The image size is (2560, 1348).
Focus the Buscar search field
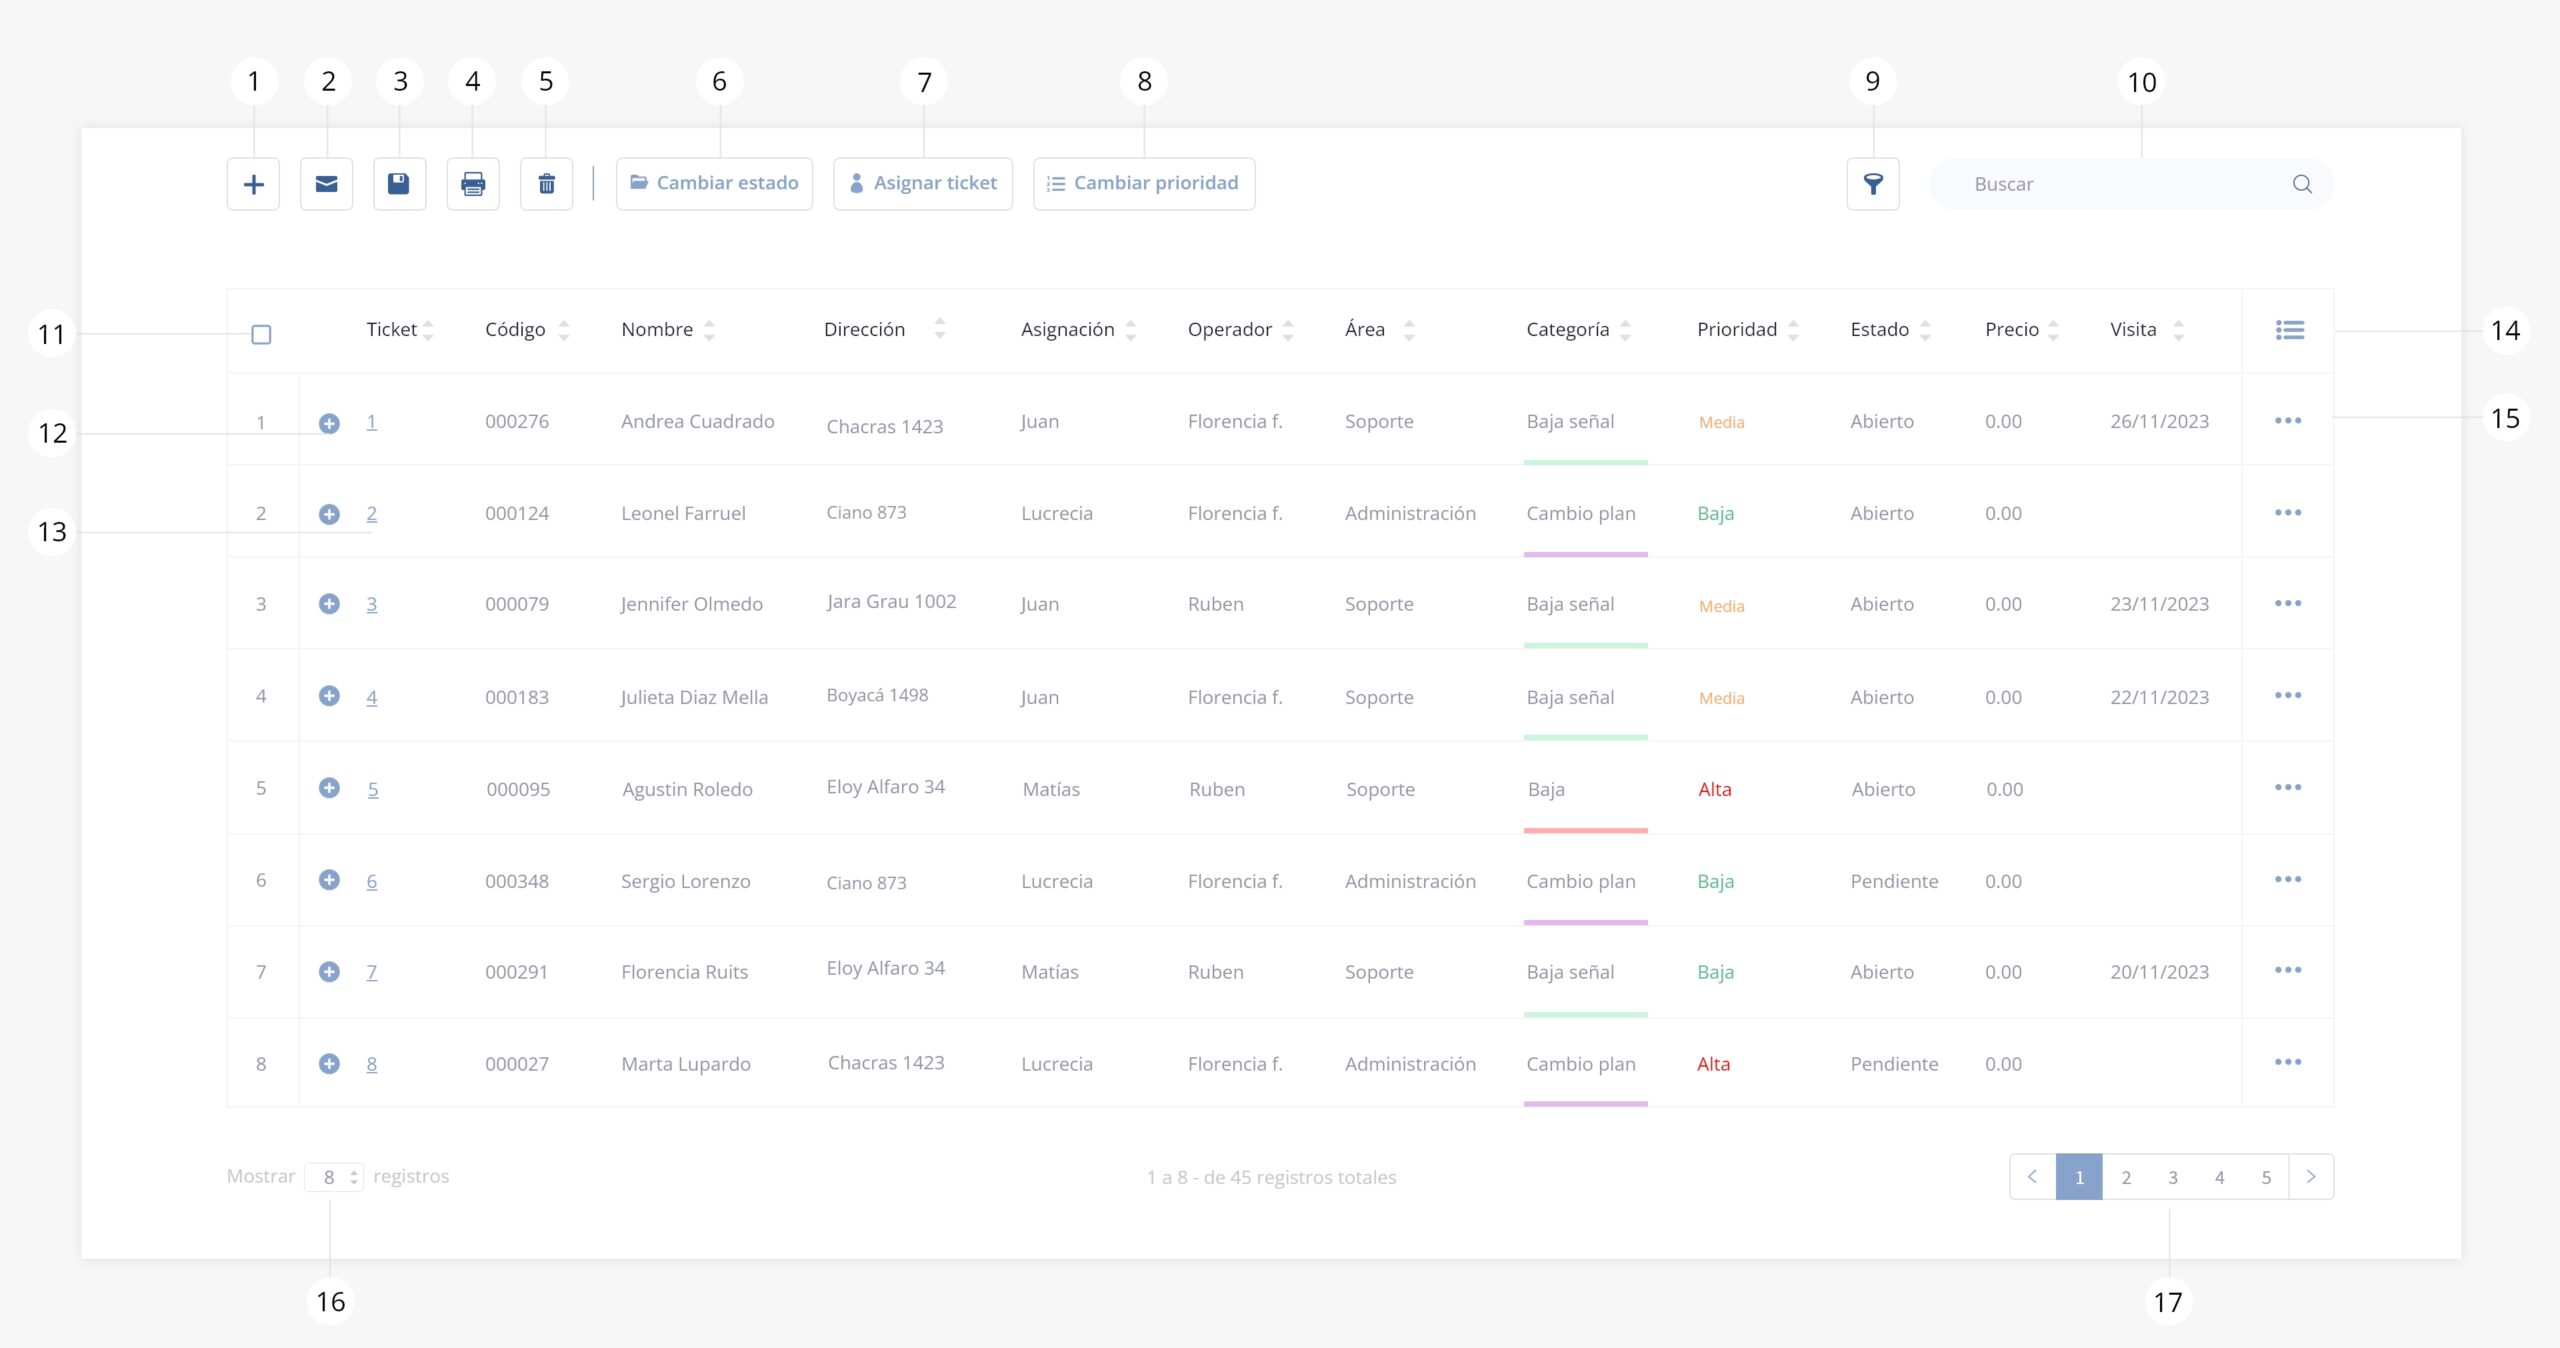pyautogui.click(x=2131, y=184)
